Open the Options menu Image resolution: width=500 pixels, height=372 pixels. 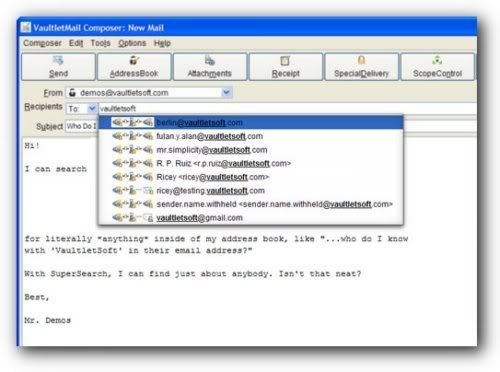pyautogui.click(x=132, y=43)
